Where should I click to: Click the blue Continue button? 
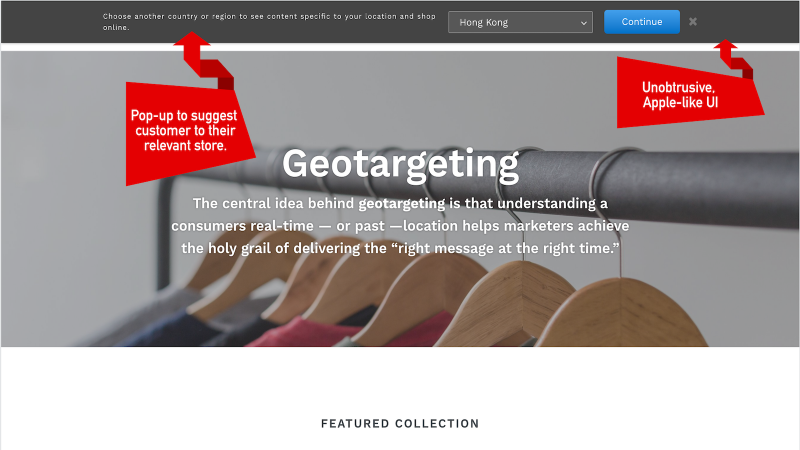[x=642, y=22]
